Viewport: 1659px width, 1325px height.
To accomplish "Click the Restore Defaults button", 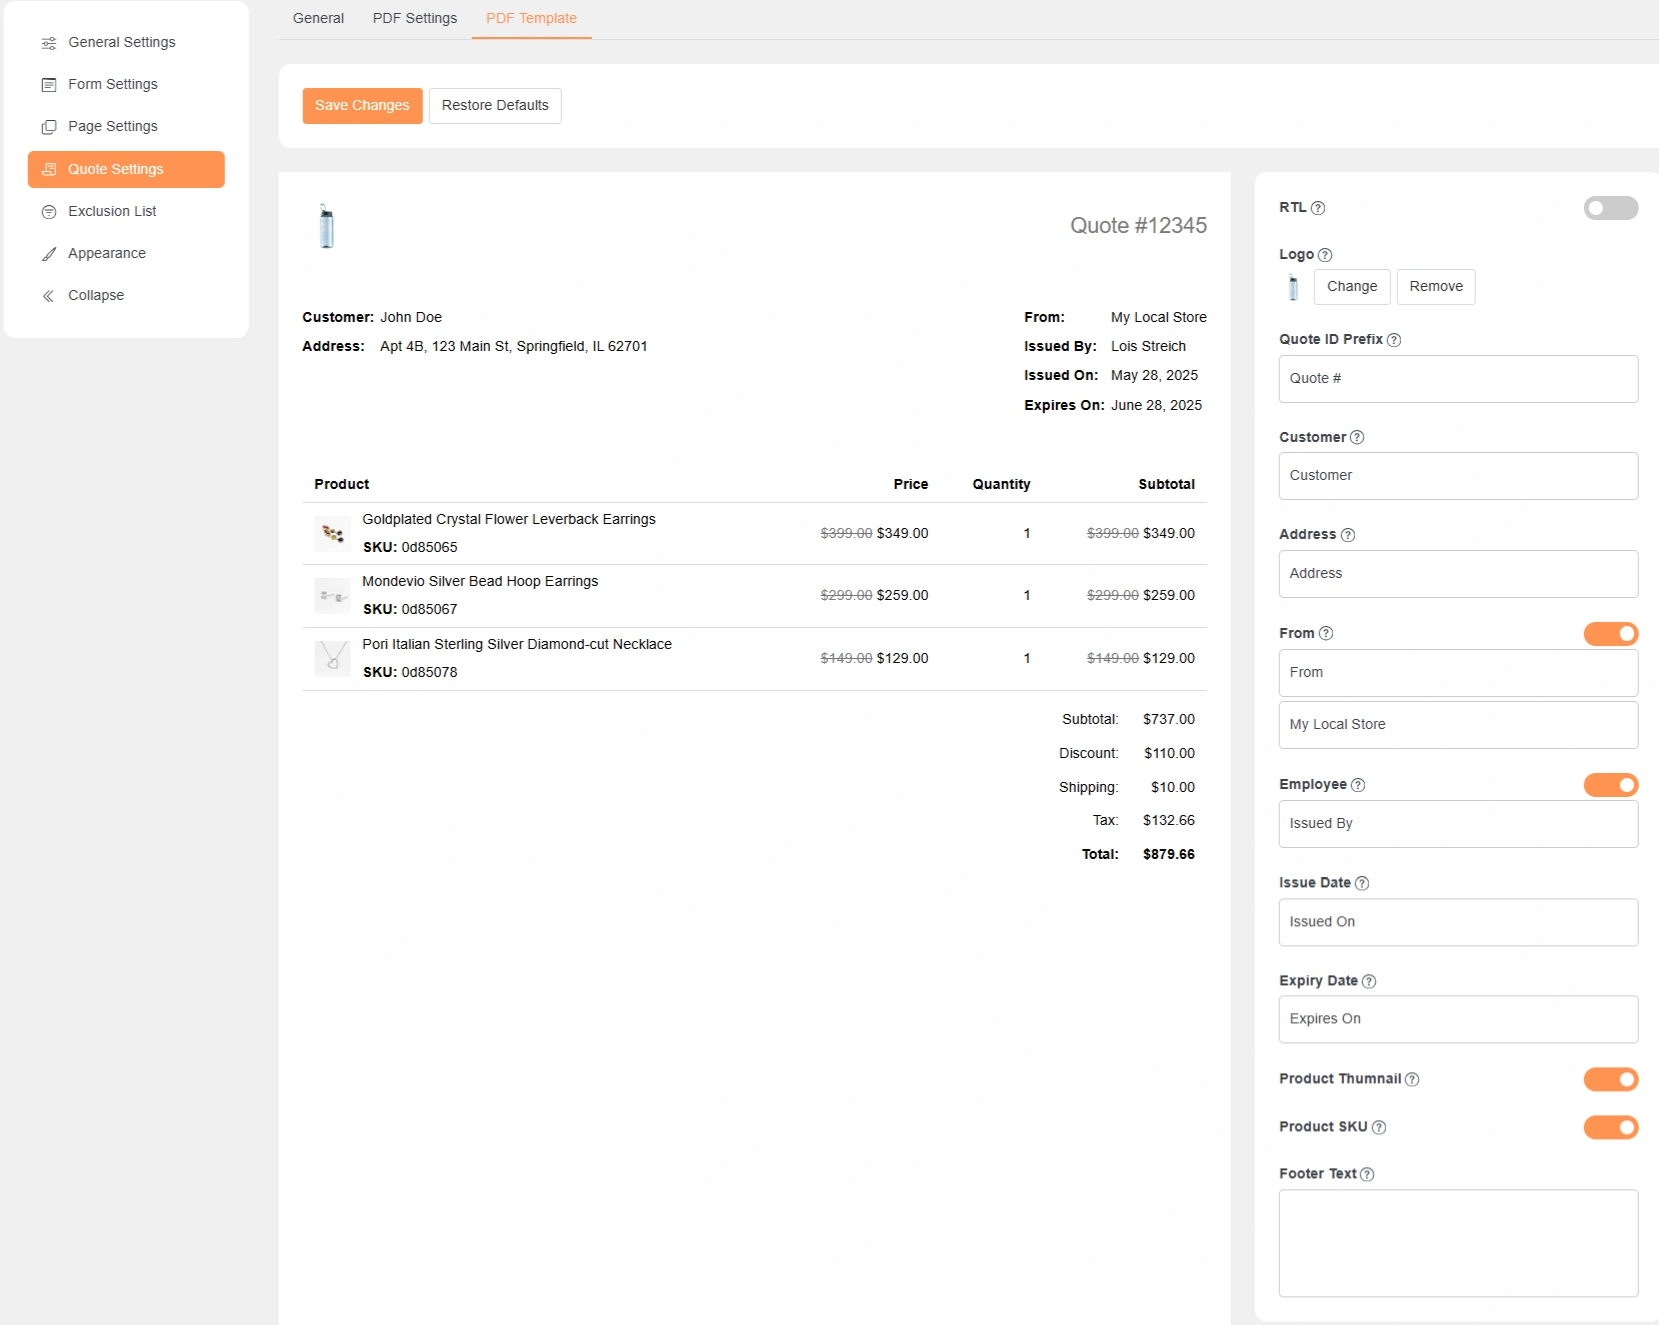I will [495, 106].
